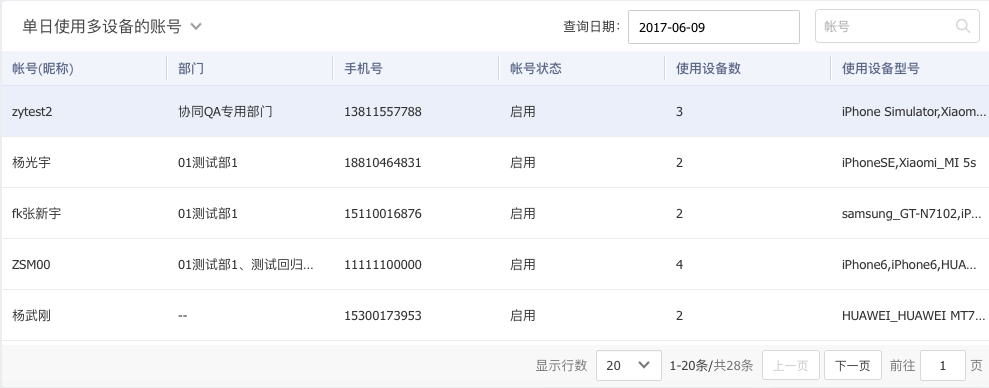The height and width of the screenshot is (388, 989).
Task: Select the 杨光宇 account row
Action: coord(494,163)
